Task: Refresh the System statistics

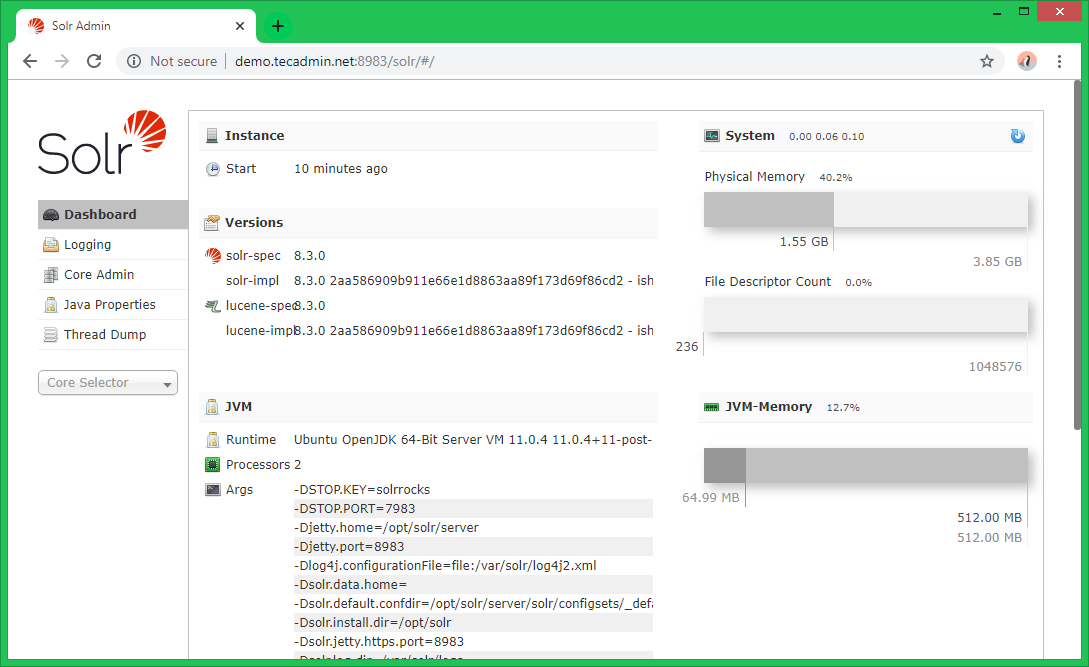Action: pyautogui.click(x=1017, y=136)
